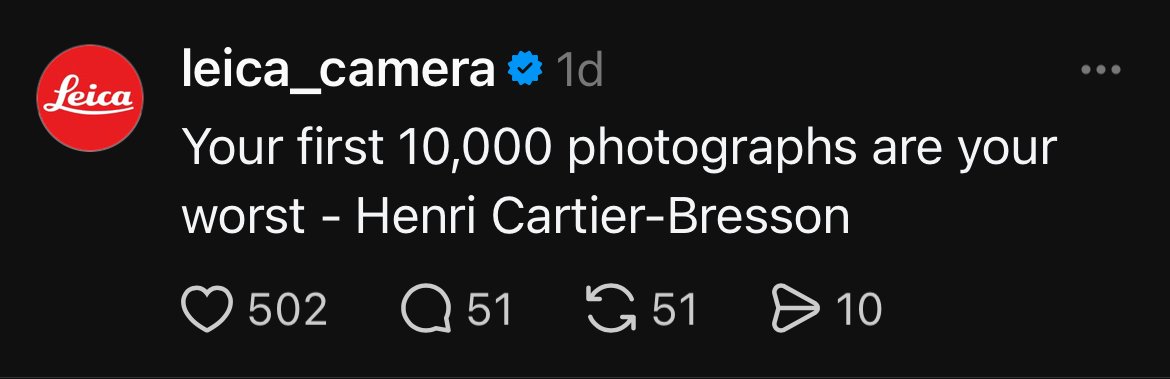
Task: Share the post with the paper plane icon
Action: [x=795, y=310]
